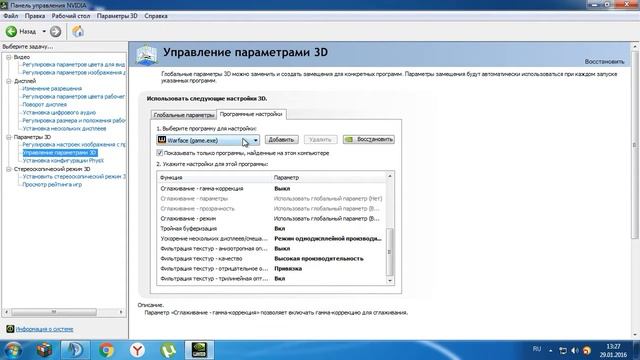Viewport: 640px width, 360px height.
Task: Toggle show only programs found checkbox
Action: [x=160, y=153]
